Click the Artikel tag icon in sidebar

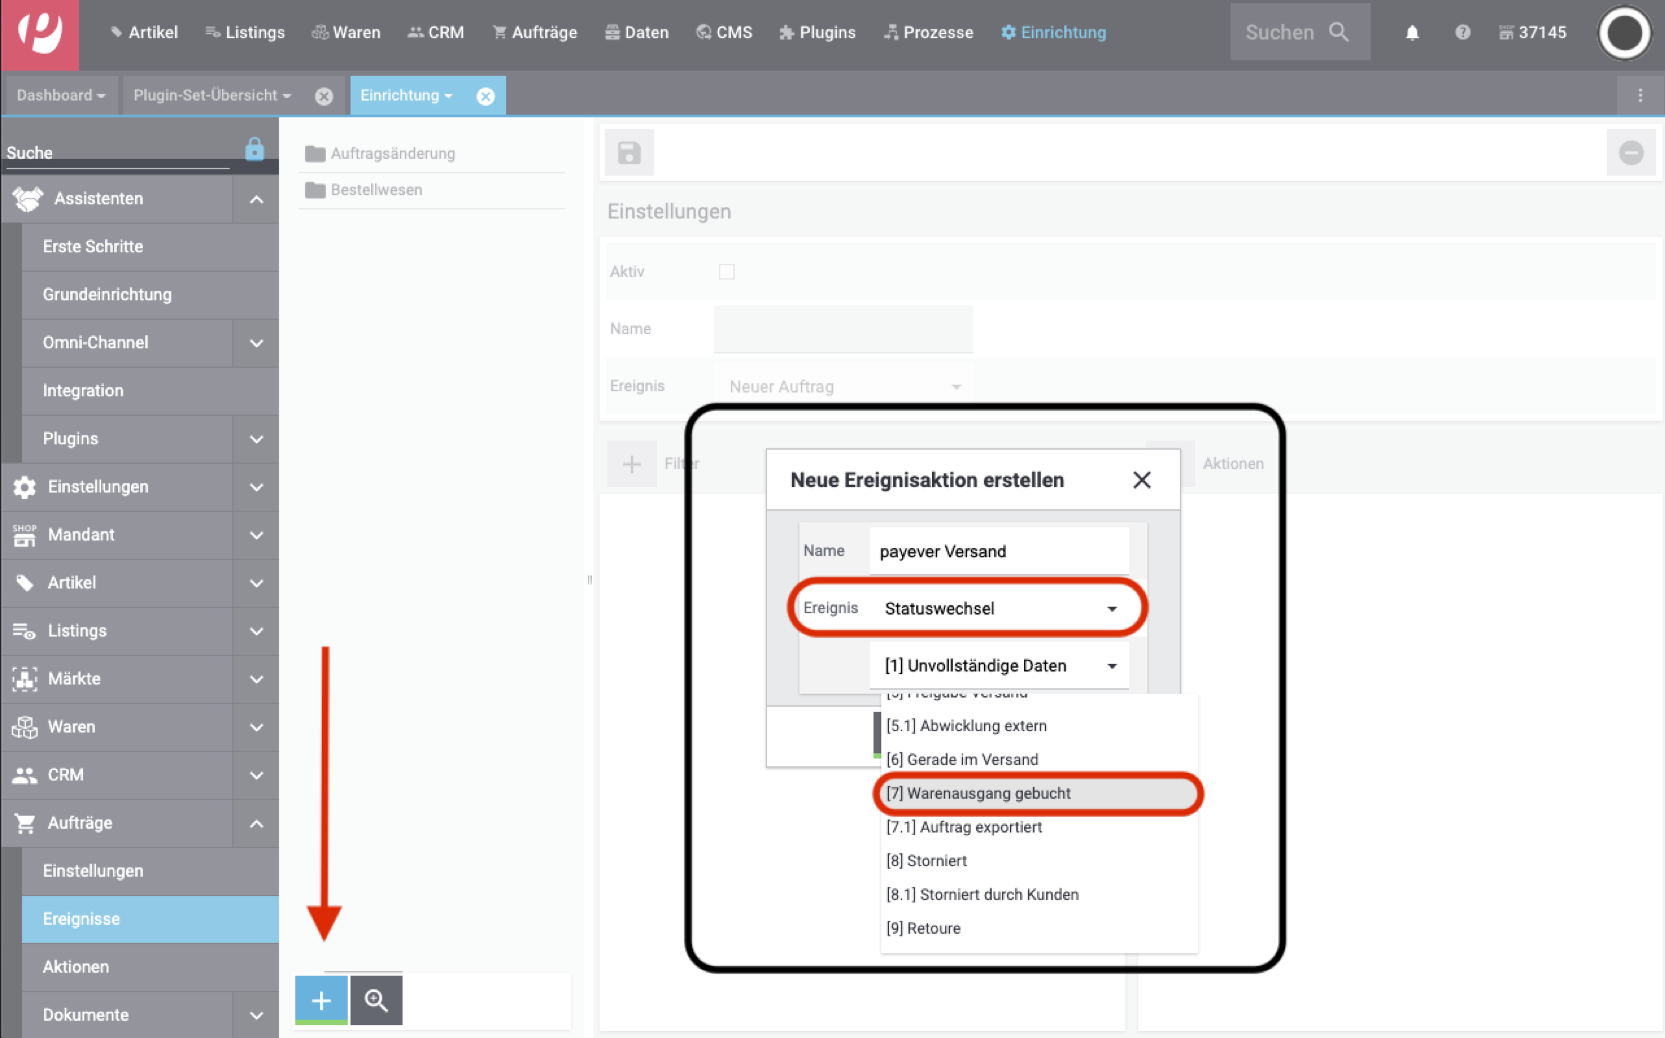(25, 583)
